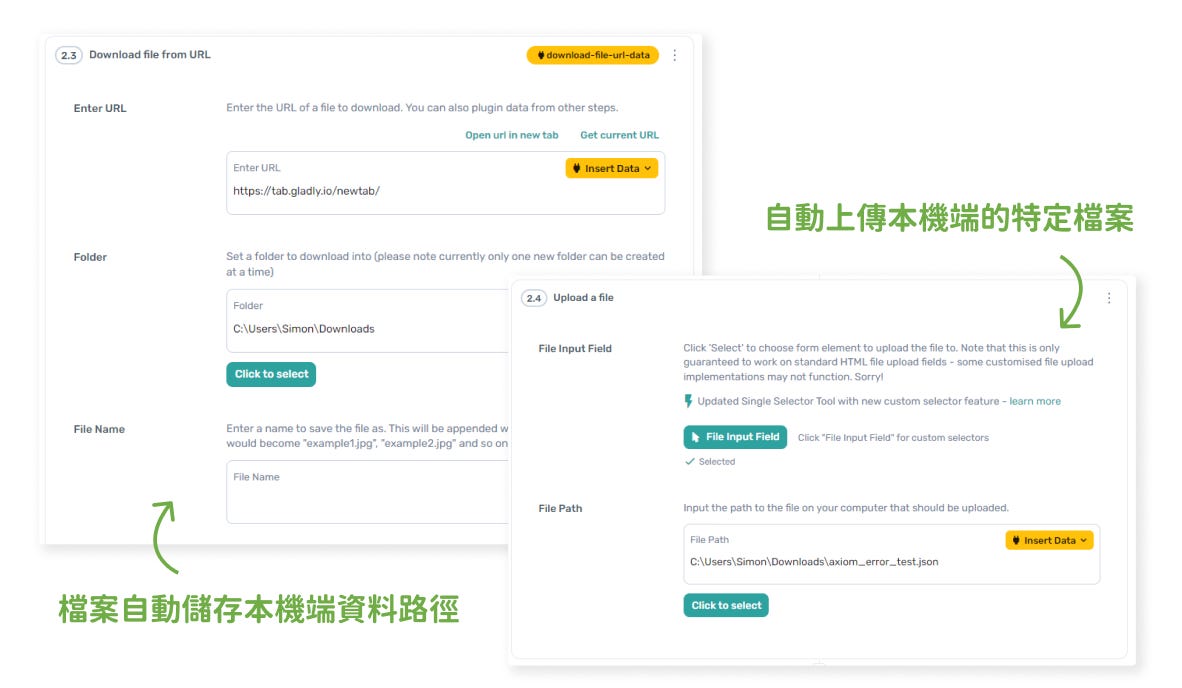The image size is (1182, 688).
Task: Focus the Enter URL input with gladly.io address
Action: click(445, 183)
